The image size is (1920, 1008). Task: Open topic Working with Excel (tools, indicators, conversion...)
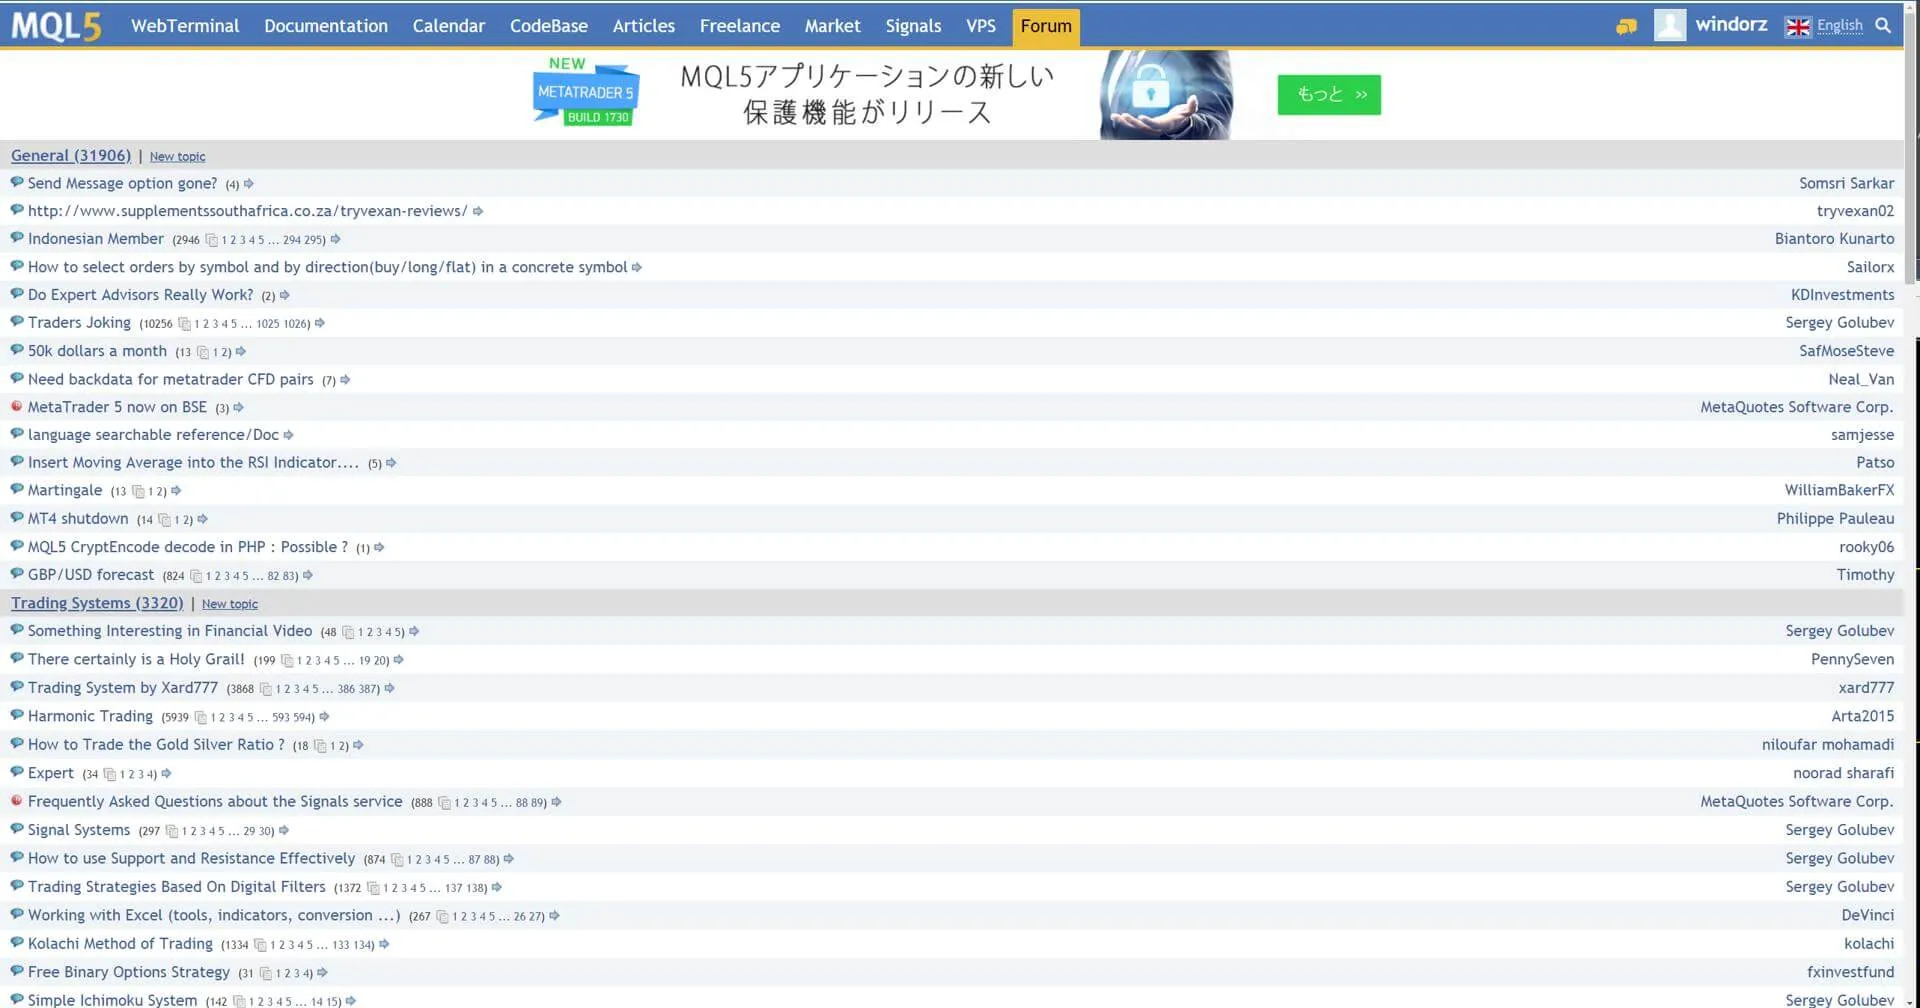[x=214, y=916]
